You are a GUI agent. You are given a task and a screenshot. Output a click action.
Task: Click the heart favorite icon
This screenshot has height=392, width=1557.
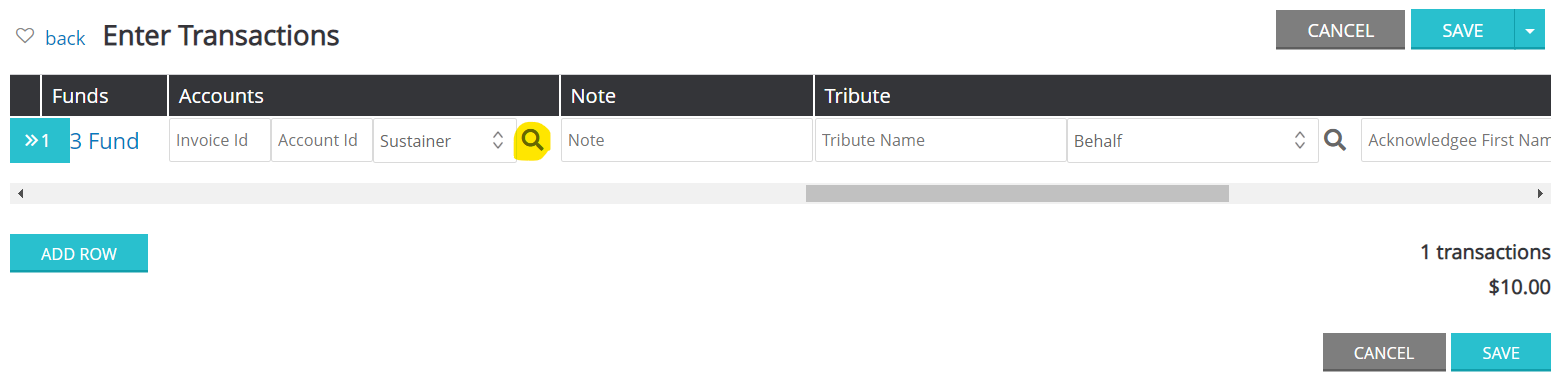tap(25, 36)
